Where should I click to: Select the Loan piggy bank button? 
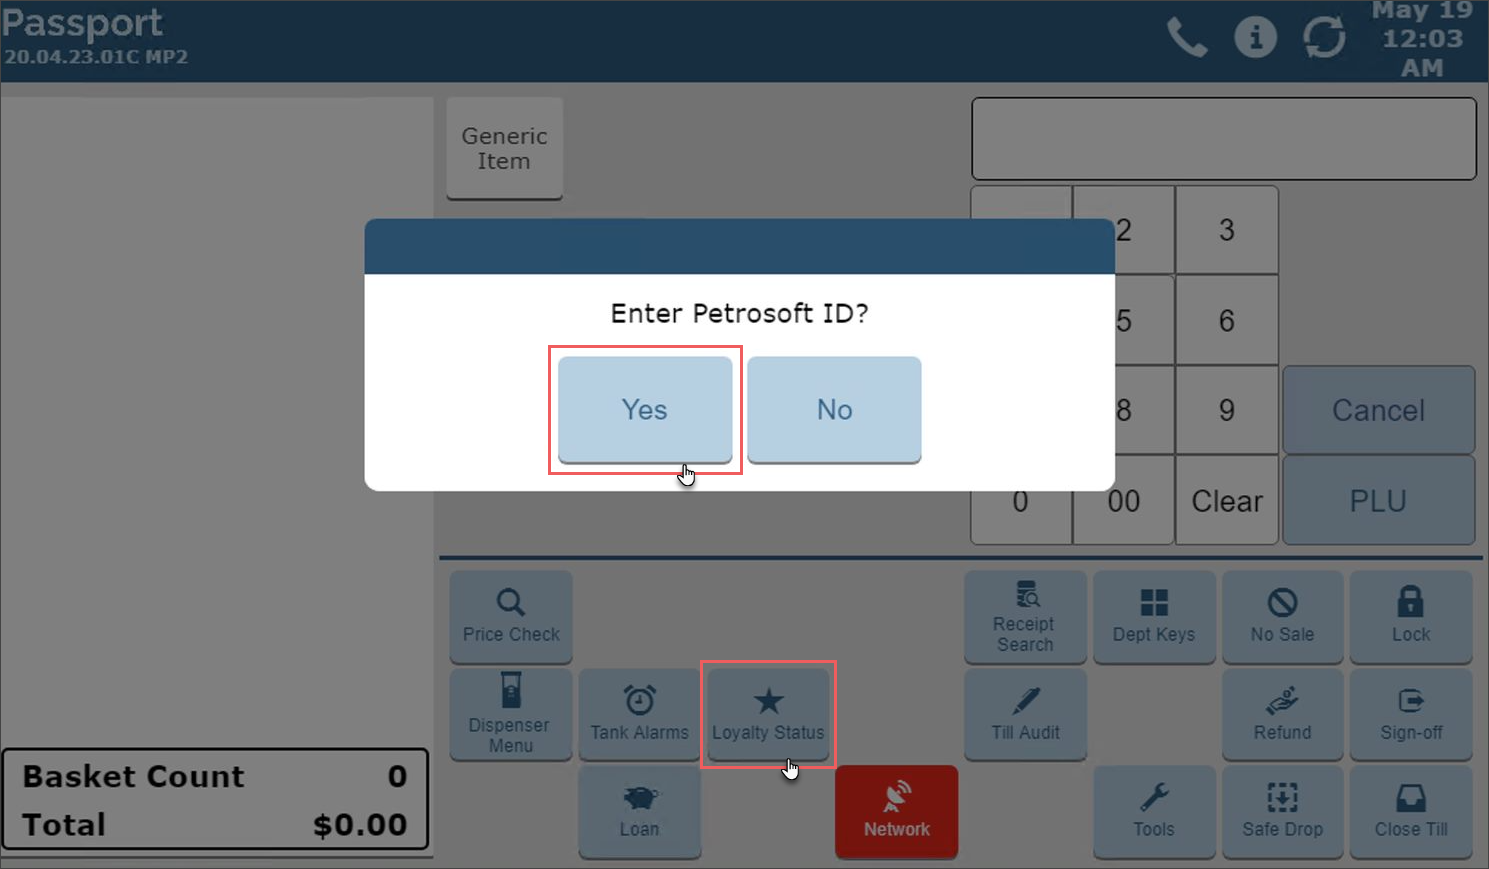[x=639, y=811]
